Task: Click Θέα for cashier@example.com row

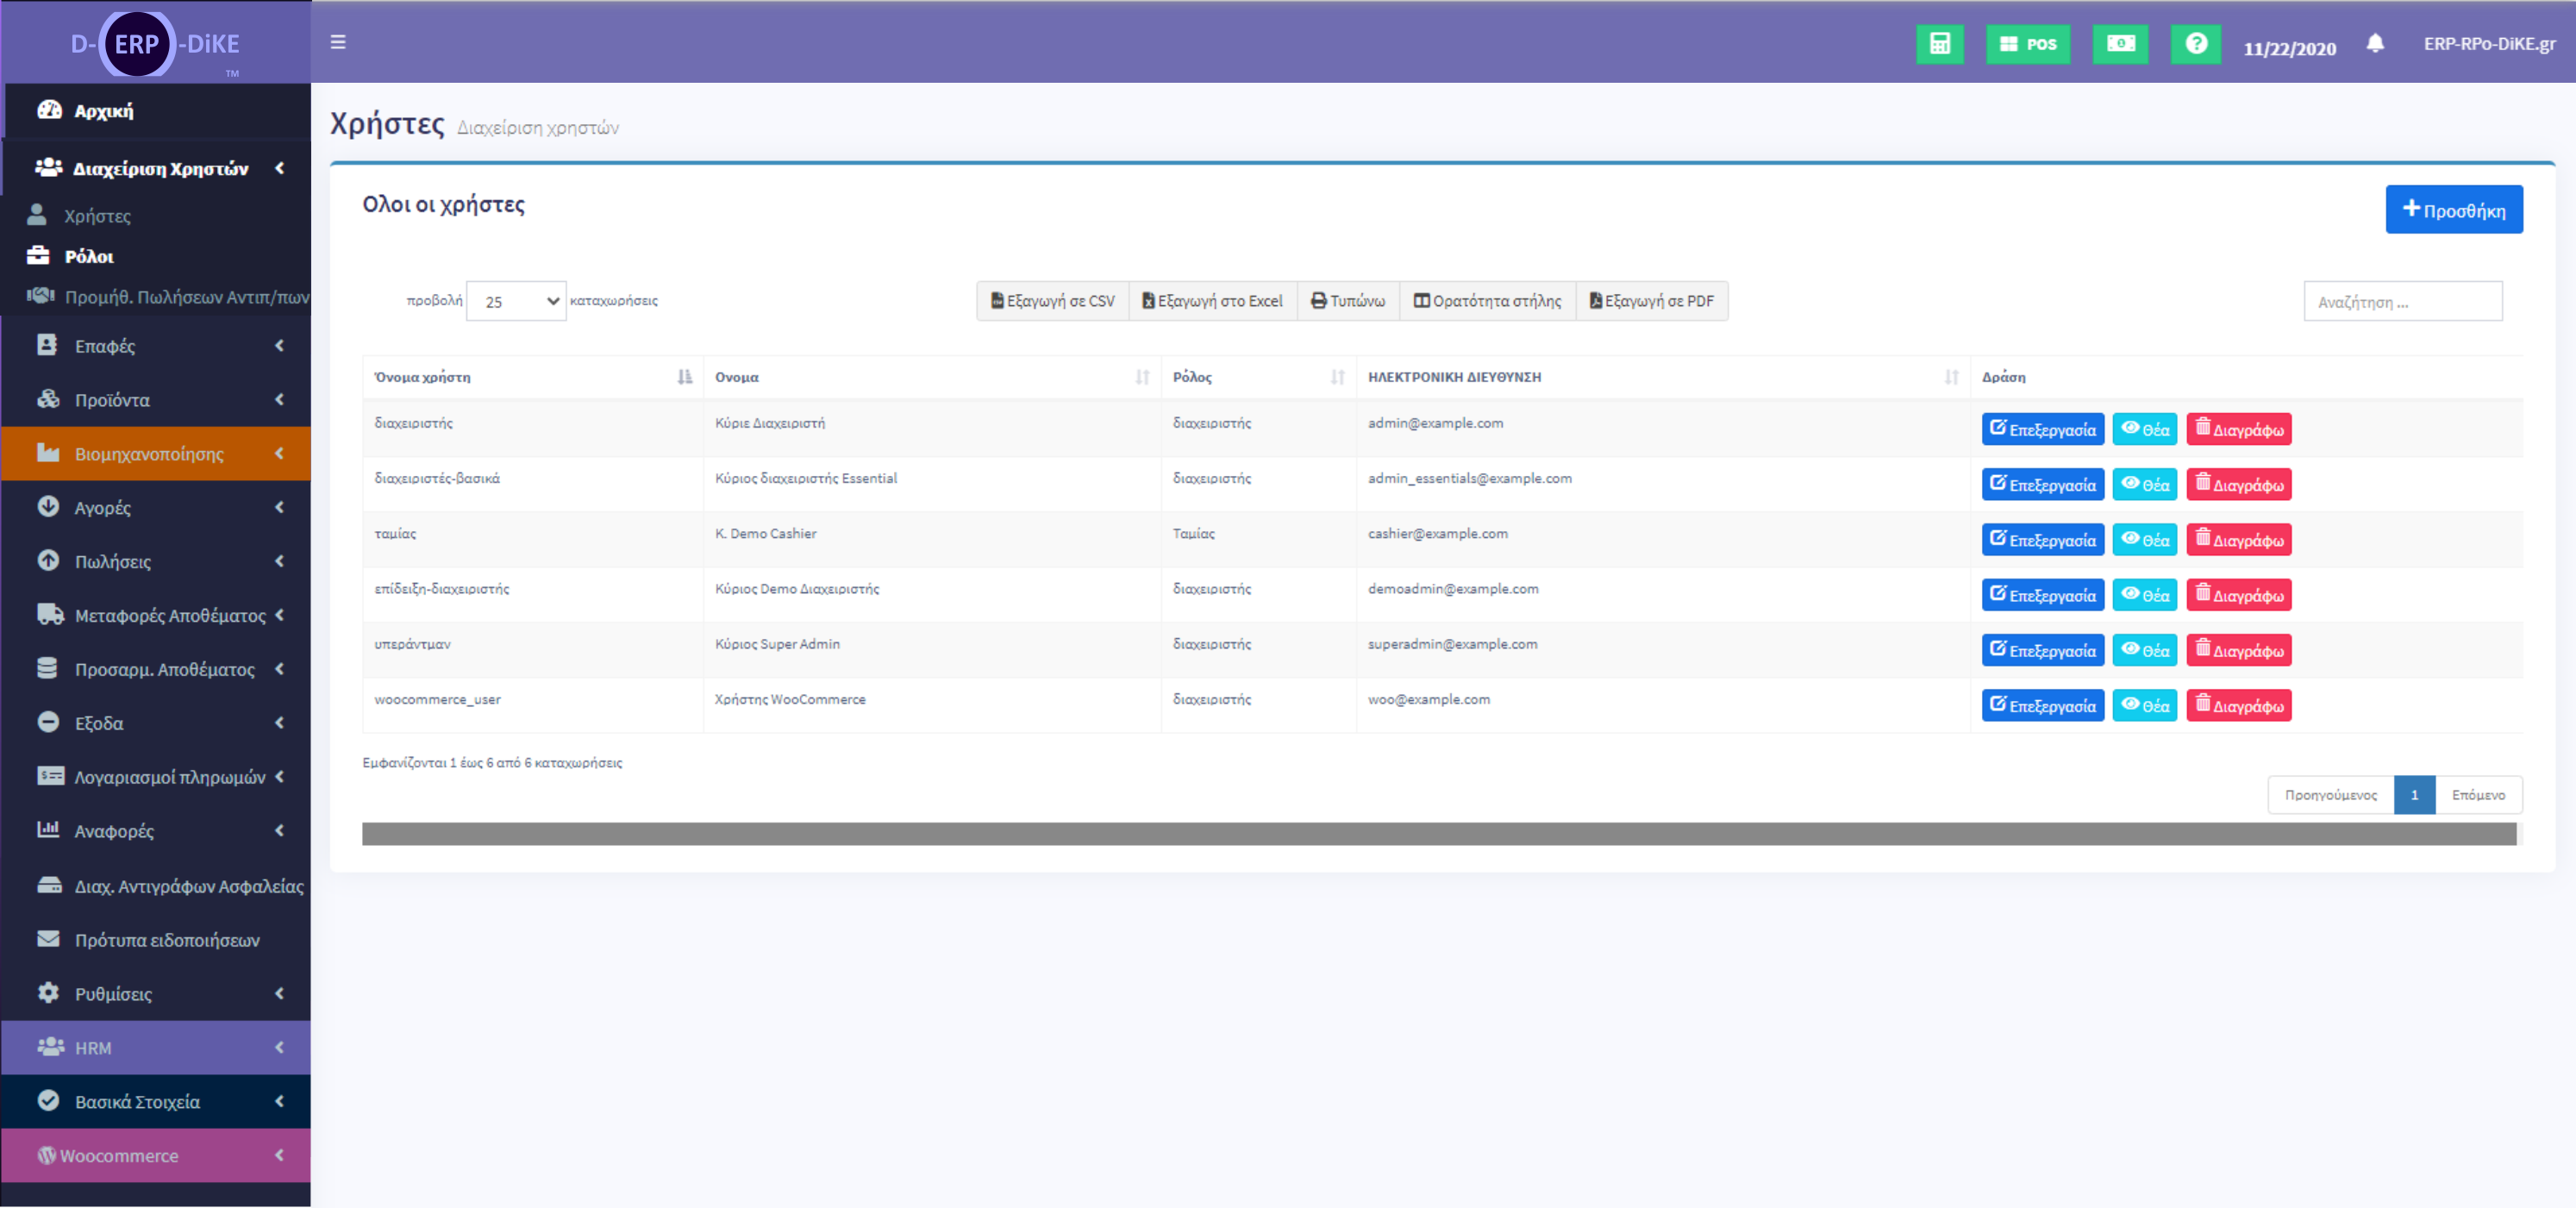Action: click(x=2144, y=540)
